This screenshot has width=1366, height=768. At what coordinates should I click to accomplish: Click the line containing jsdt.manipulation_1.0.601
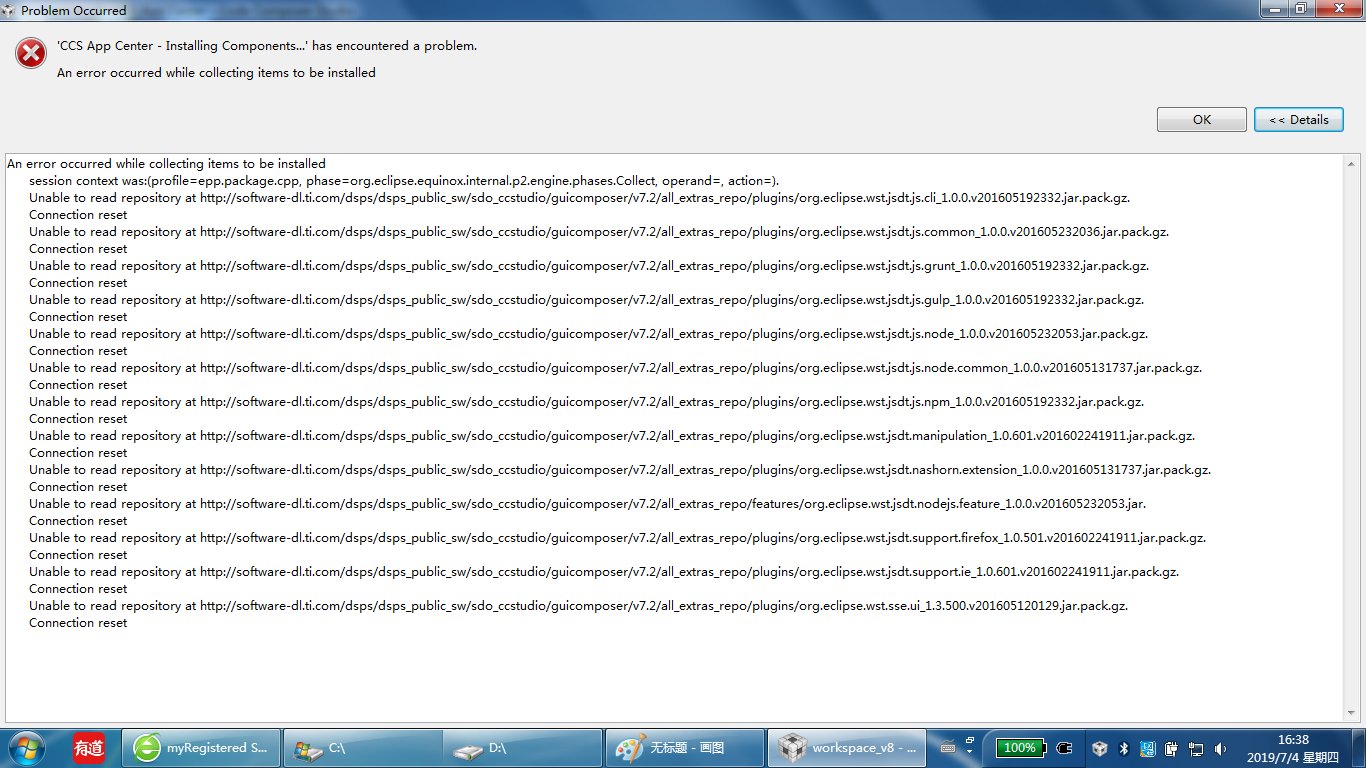tap(612, 436)
